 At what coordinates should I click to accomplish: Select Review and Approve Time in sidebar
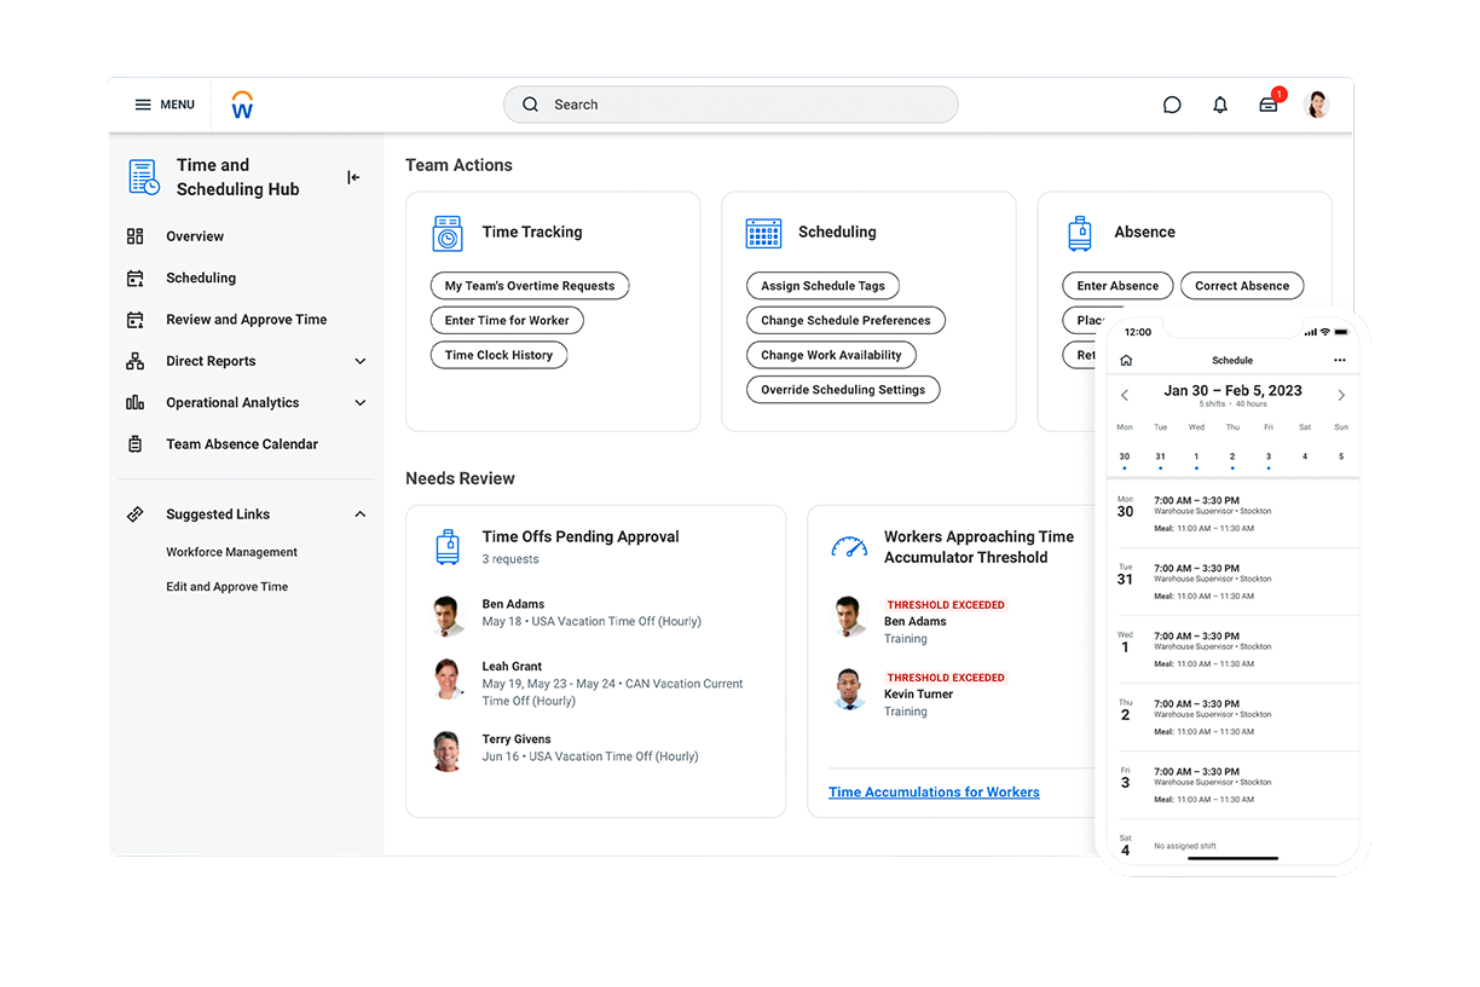246,319
